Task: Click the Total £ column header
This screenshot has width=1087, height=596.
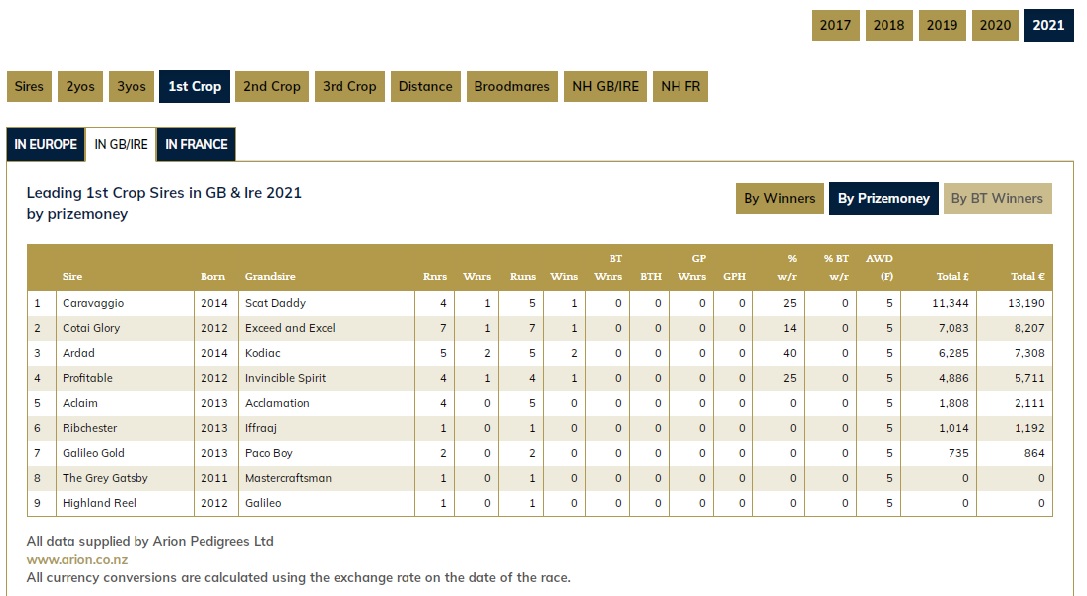Action: [x=951, y=277]
